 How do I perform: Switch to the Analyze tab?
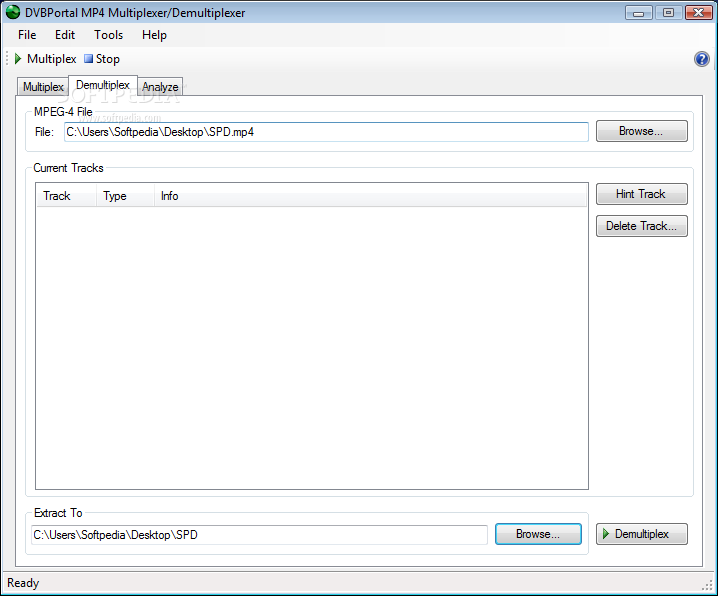tap(160, 87)
